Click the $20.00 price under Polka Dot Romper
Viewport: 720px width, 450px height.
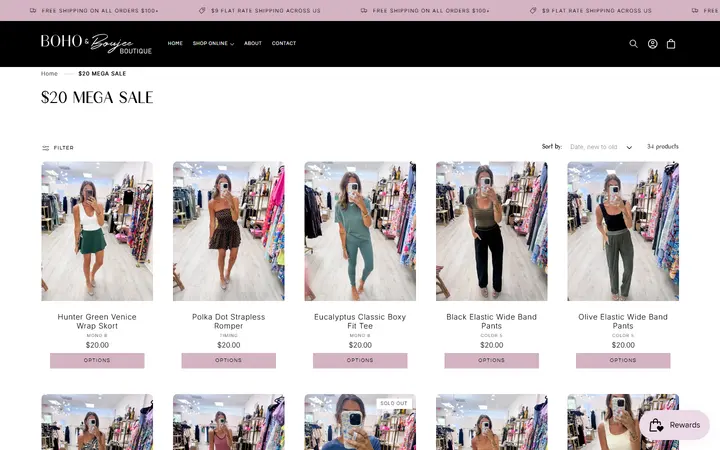pyautogui.click(x=228, y=345)
